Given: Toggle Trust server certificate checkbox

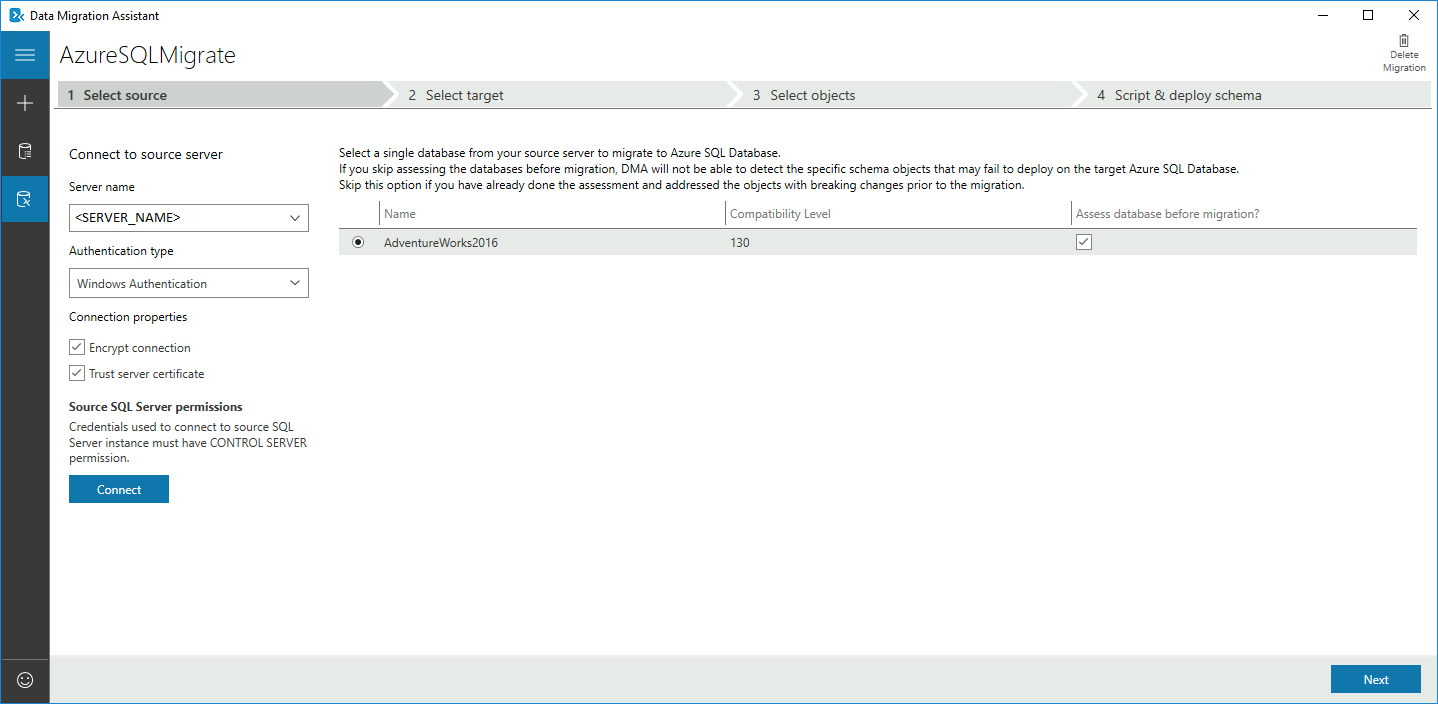Looking at the screenshot, I should (x=76, y=373).
